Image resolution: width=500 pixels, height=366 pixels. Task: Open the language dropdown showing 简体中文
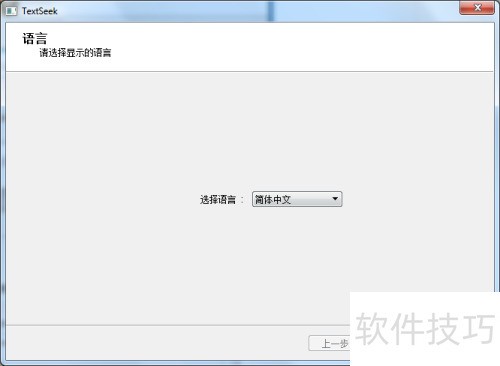point(297,199)
